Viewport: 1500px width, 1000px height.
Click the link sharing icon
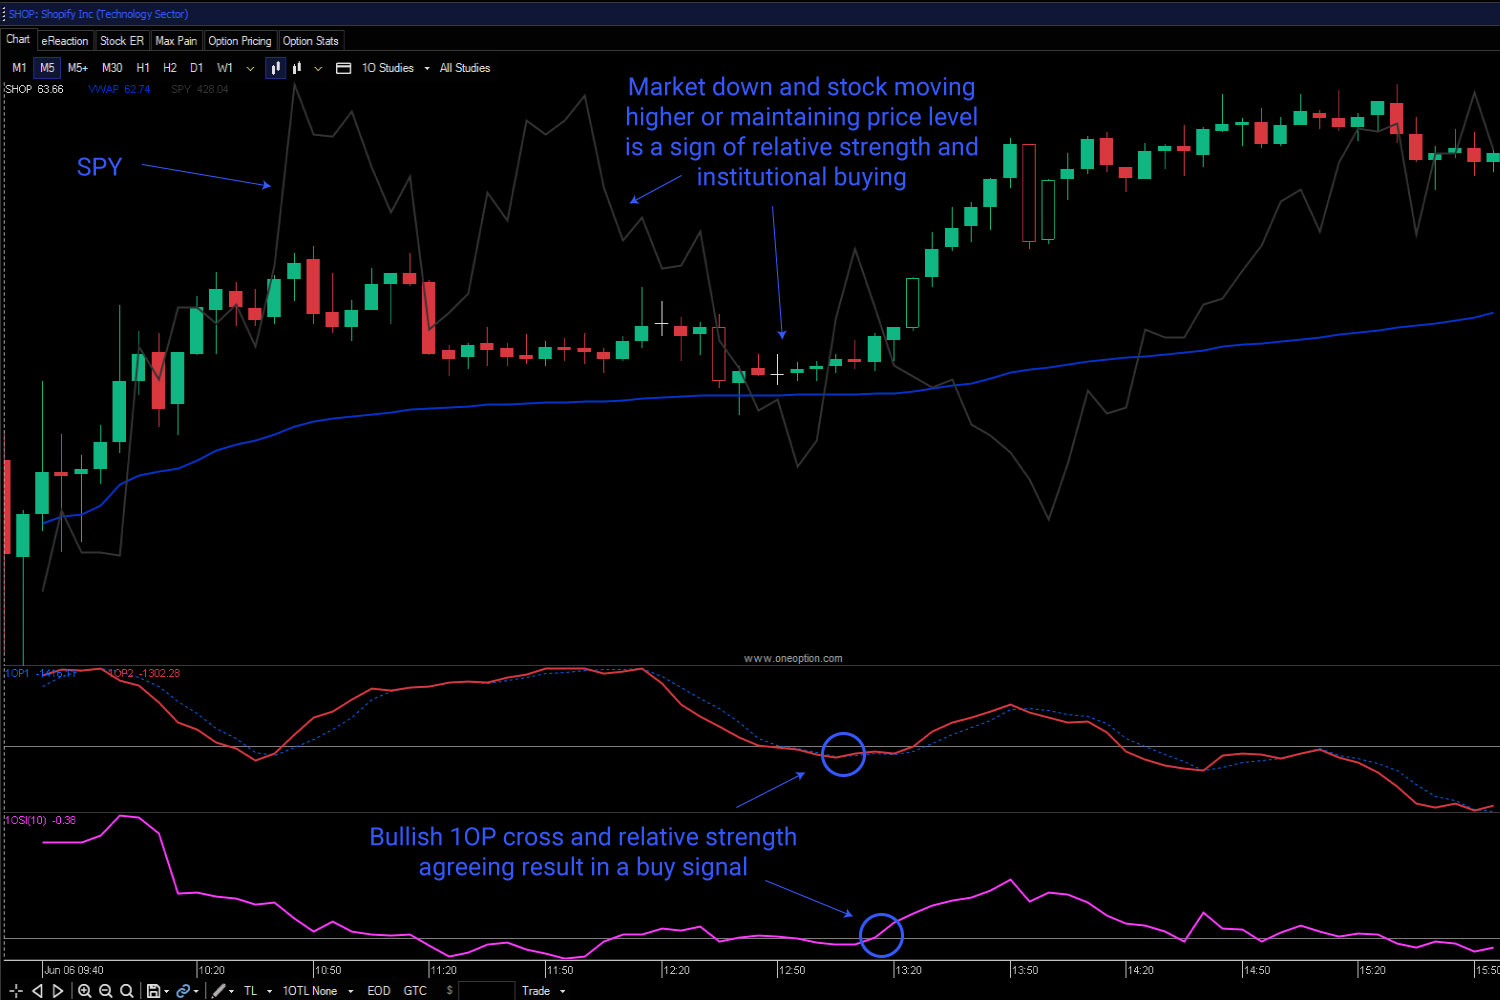tap(184, 990)
